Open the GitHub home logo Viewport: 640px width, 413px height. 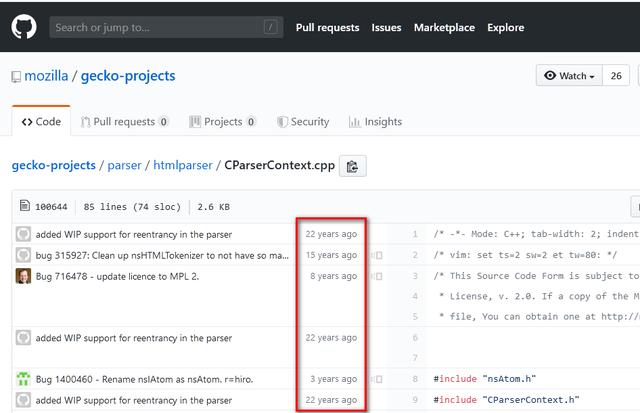tap(24, 27)
